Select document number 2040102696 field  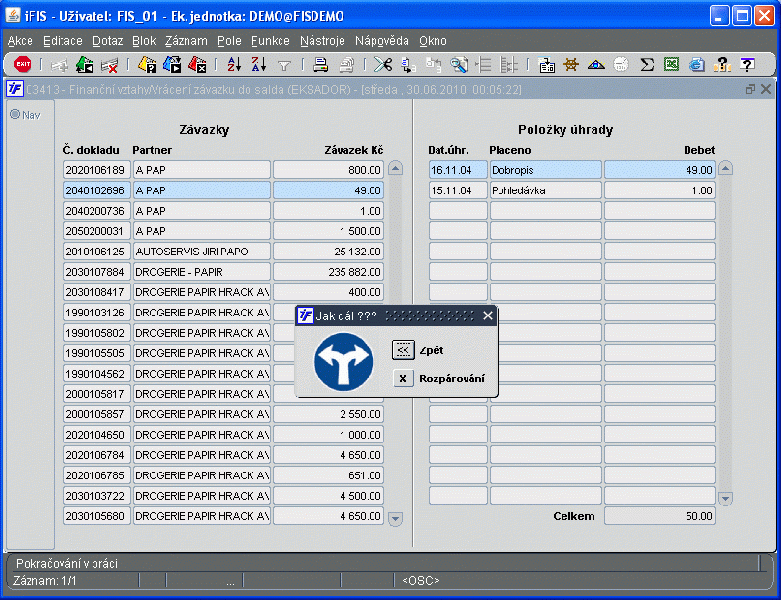click(x=97, y=190)
